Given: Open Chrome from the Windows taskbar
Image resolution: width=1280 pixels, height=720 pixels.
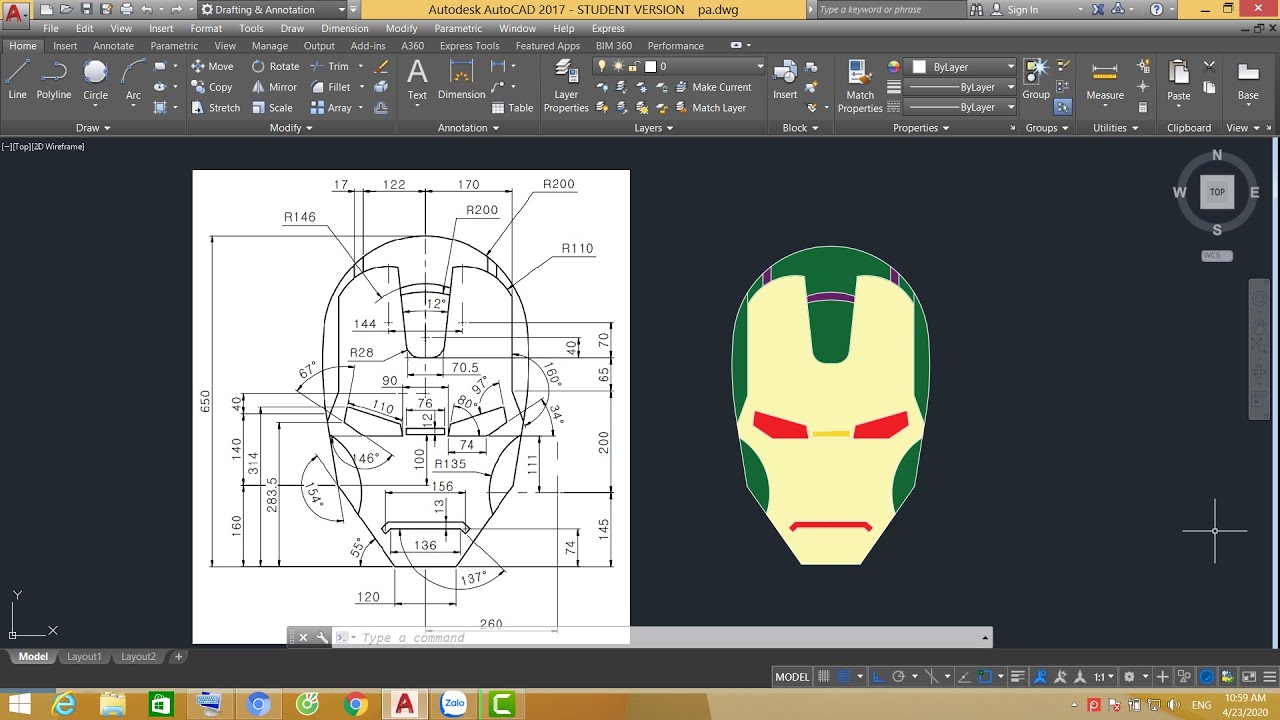Looking at the screenshot, I should point(355,705).
